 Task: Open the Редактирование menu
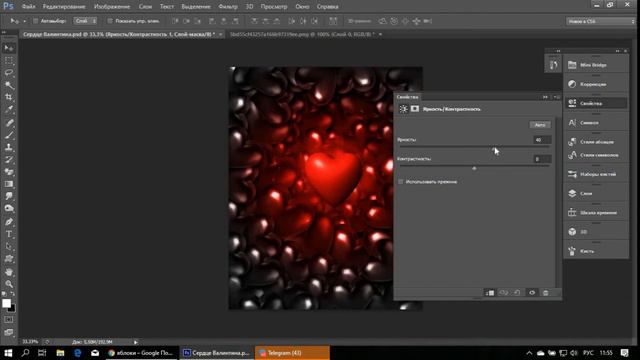[x=64, y=7]
